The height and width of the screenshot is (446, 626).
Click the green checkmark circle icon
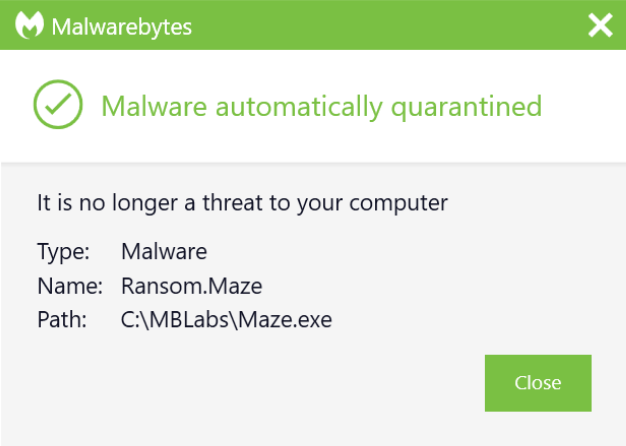(x=58, y=104)
